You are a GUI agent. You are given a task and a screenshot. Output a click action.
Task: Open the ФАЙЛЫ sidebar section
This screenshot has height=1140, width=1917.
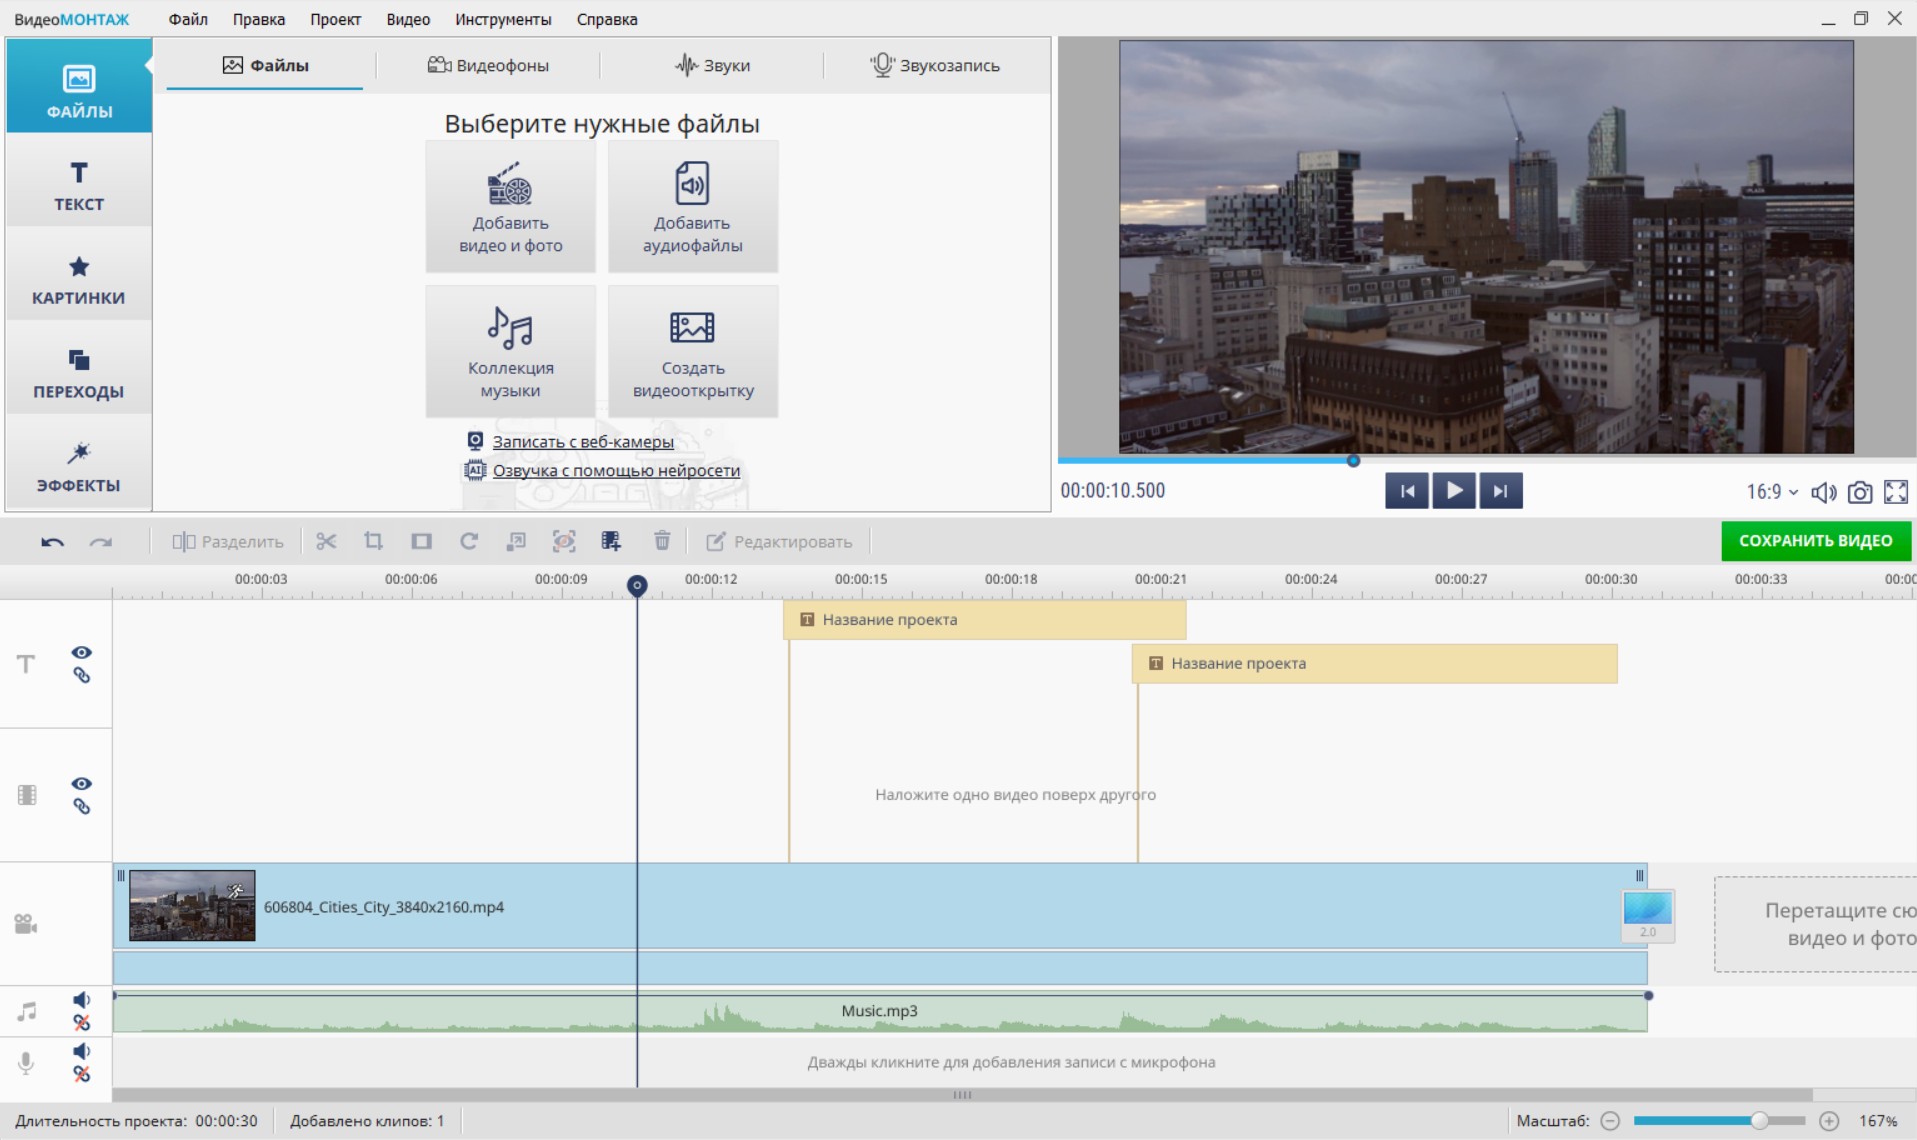79,87
